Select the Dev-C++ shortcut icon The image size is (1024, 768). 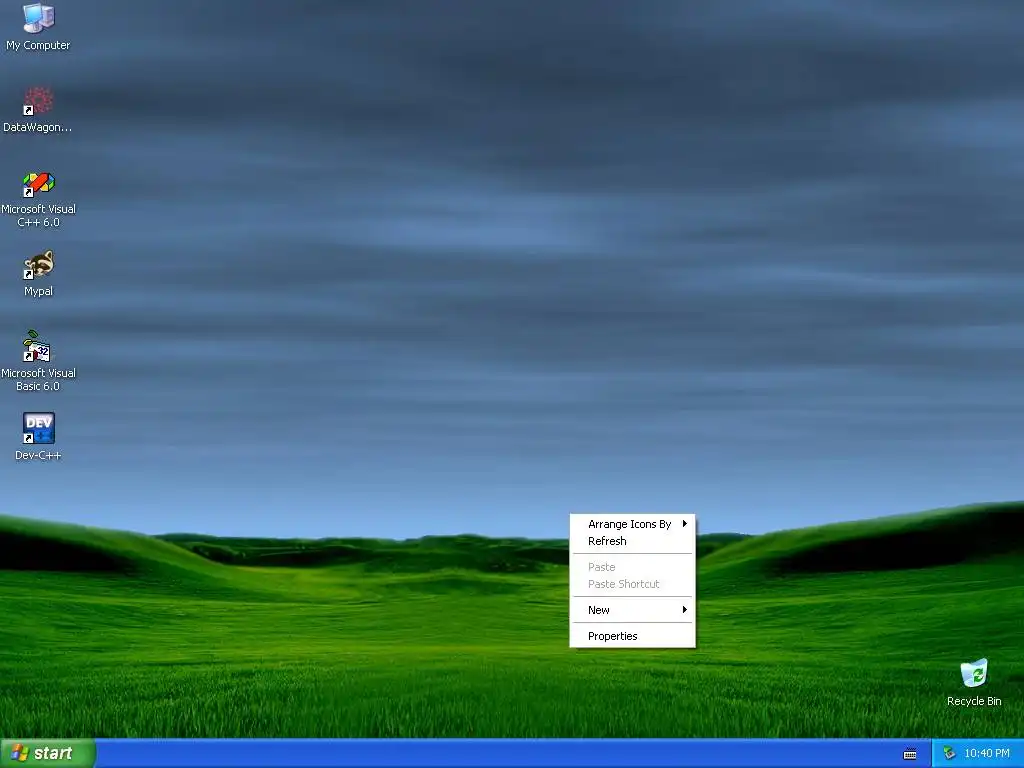(39, 428)
